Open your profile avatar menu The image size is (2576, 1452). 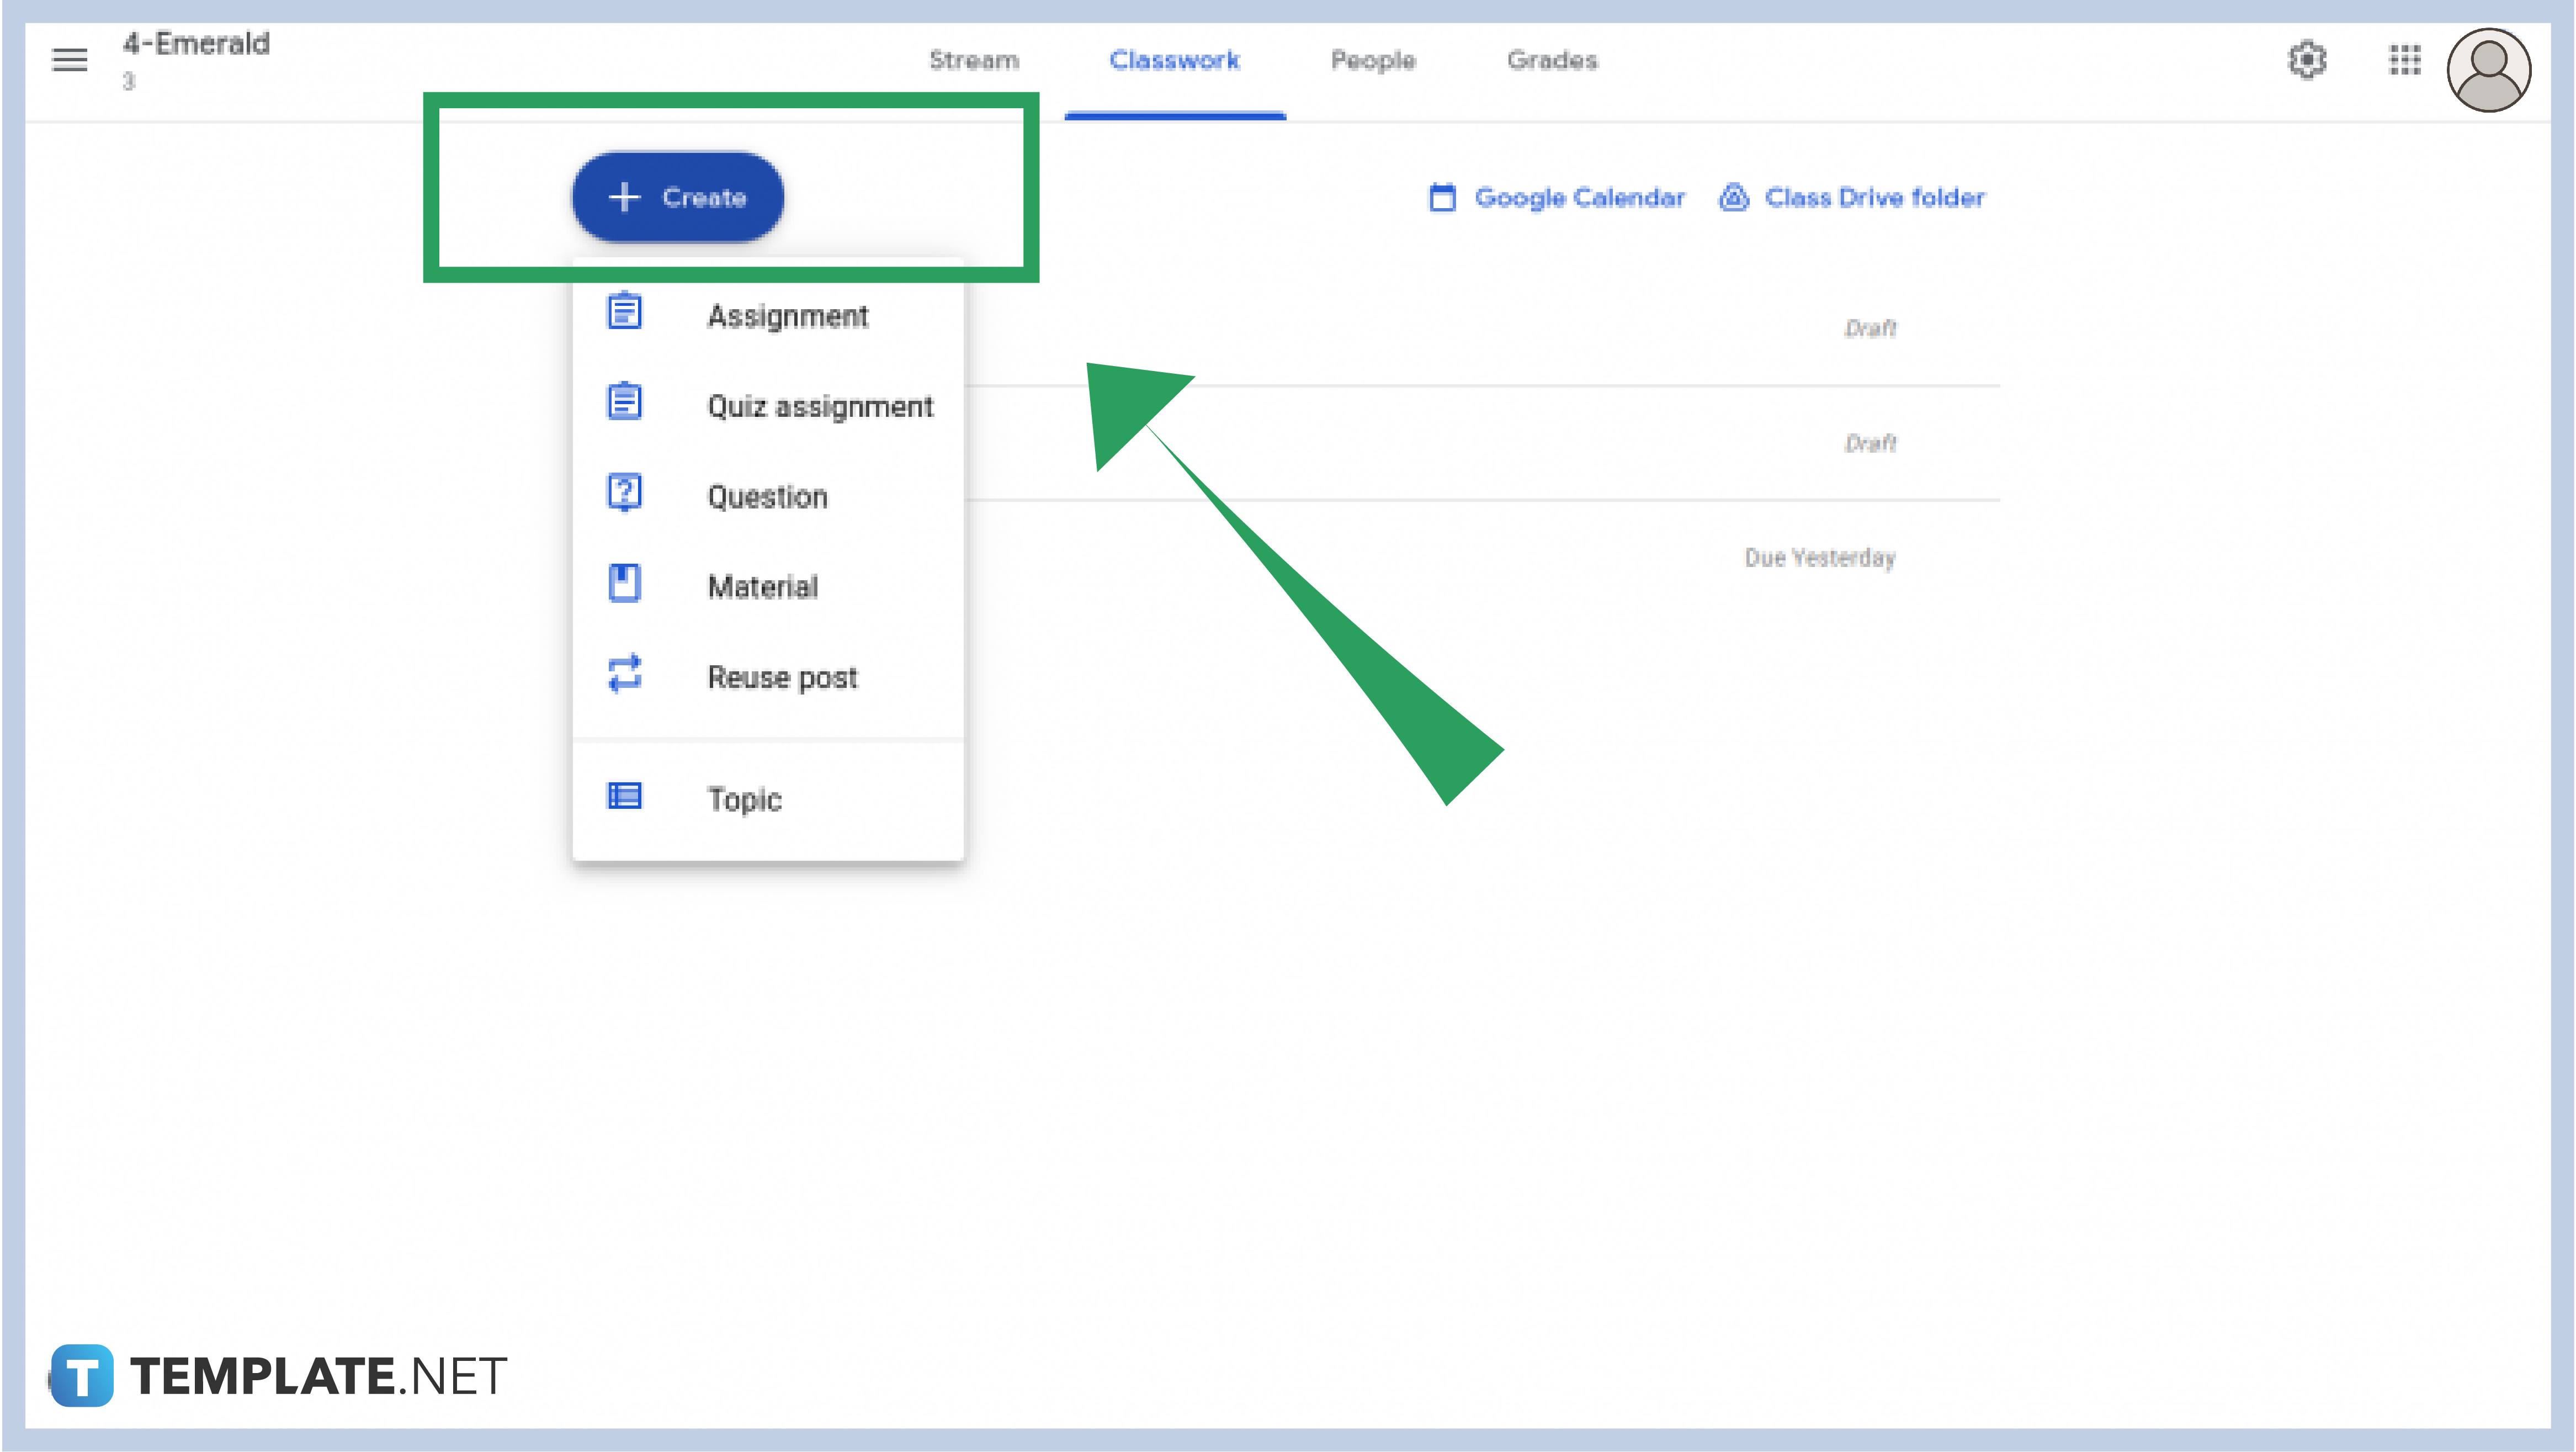2489,69
